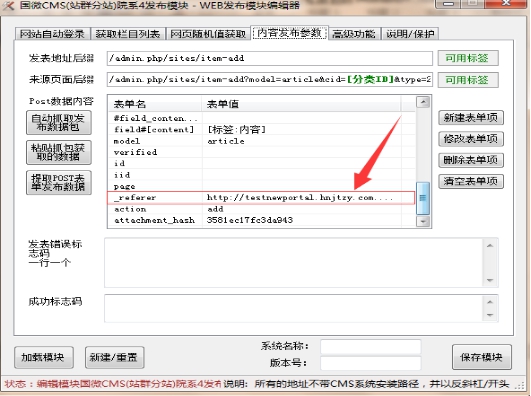Click the 删除表单项 button
The height and width of the screenshot is (396, 531).
pyautogui.click(x=471, y=160)
